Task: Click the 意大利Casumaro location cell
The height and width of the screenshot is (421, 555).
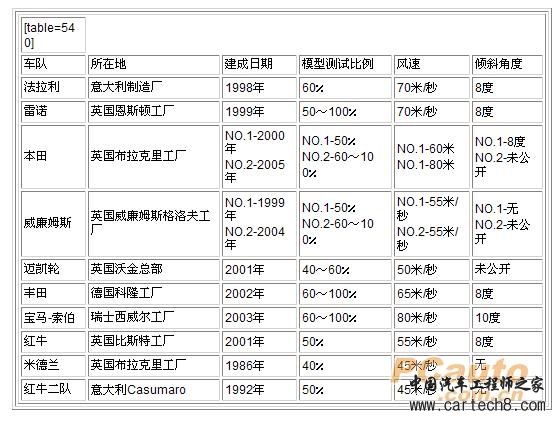Action: pos(154,390)
